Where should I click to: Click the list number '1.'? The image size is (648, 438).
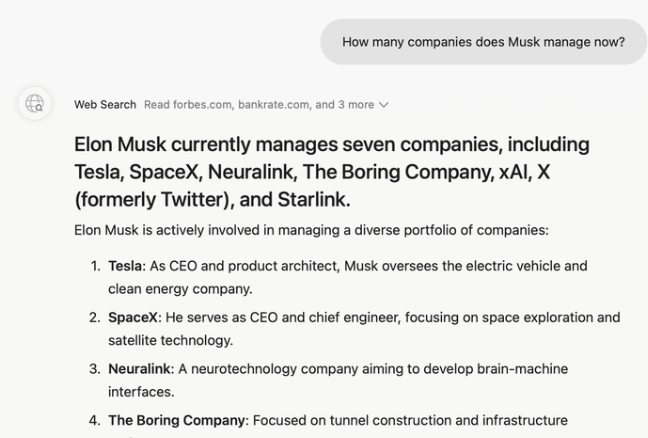[95, 266]
